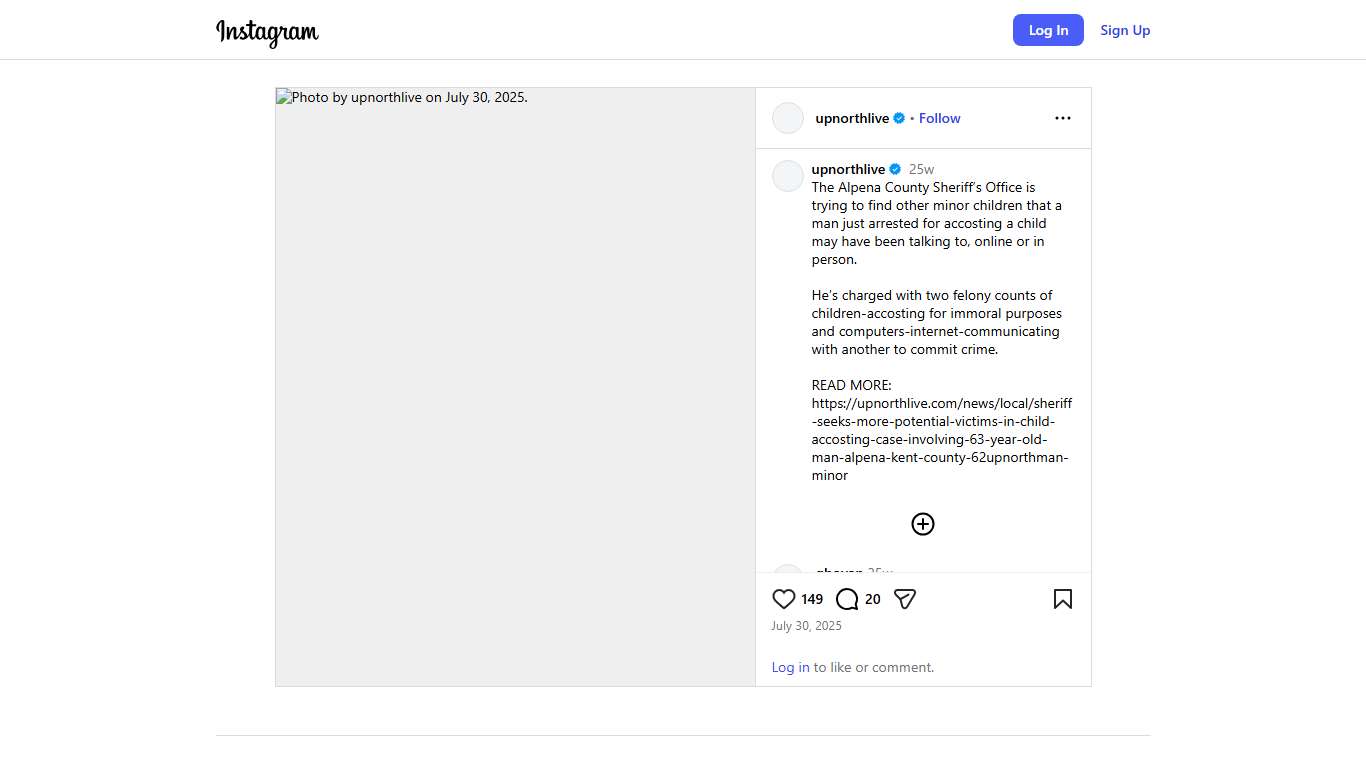
Task: Load more comments with the plus circle
Action: (x=922, y=524)
